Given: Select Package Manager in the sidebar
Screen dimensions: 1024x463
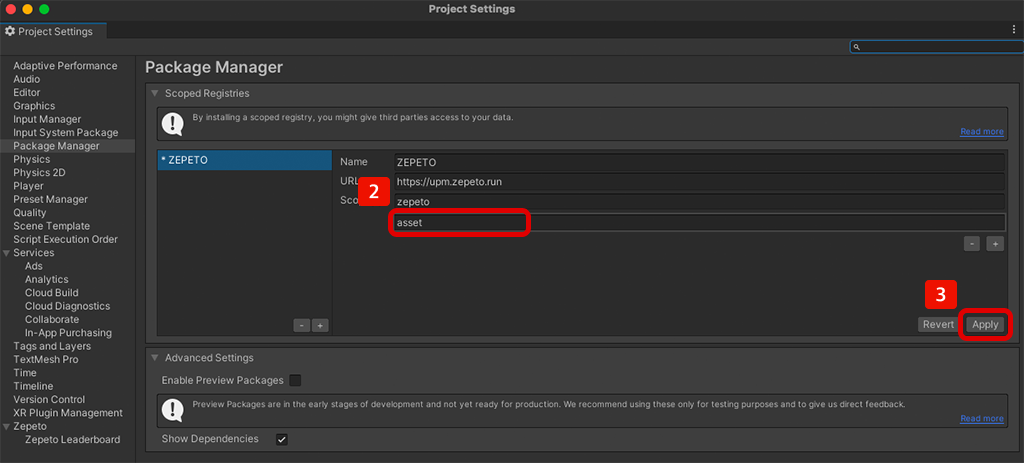Looking at the screenshot, I should (x=56, y=146).
